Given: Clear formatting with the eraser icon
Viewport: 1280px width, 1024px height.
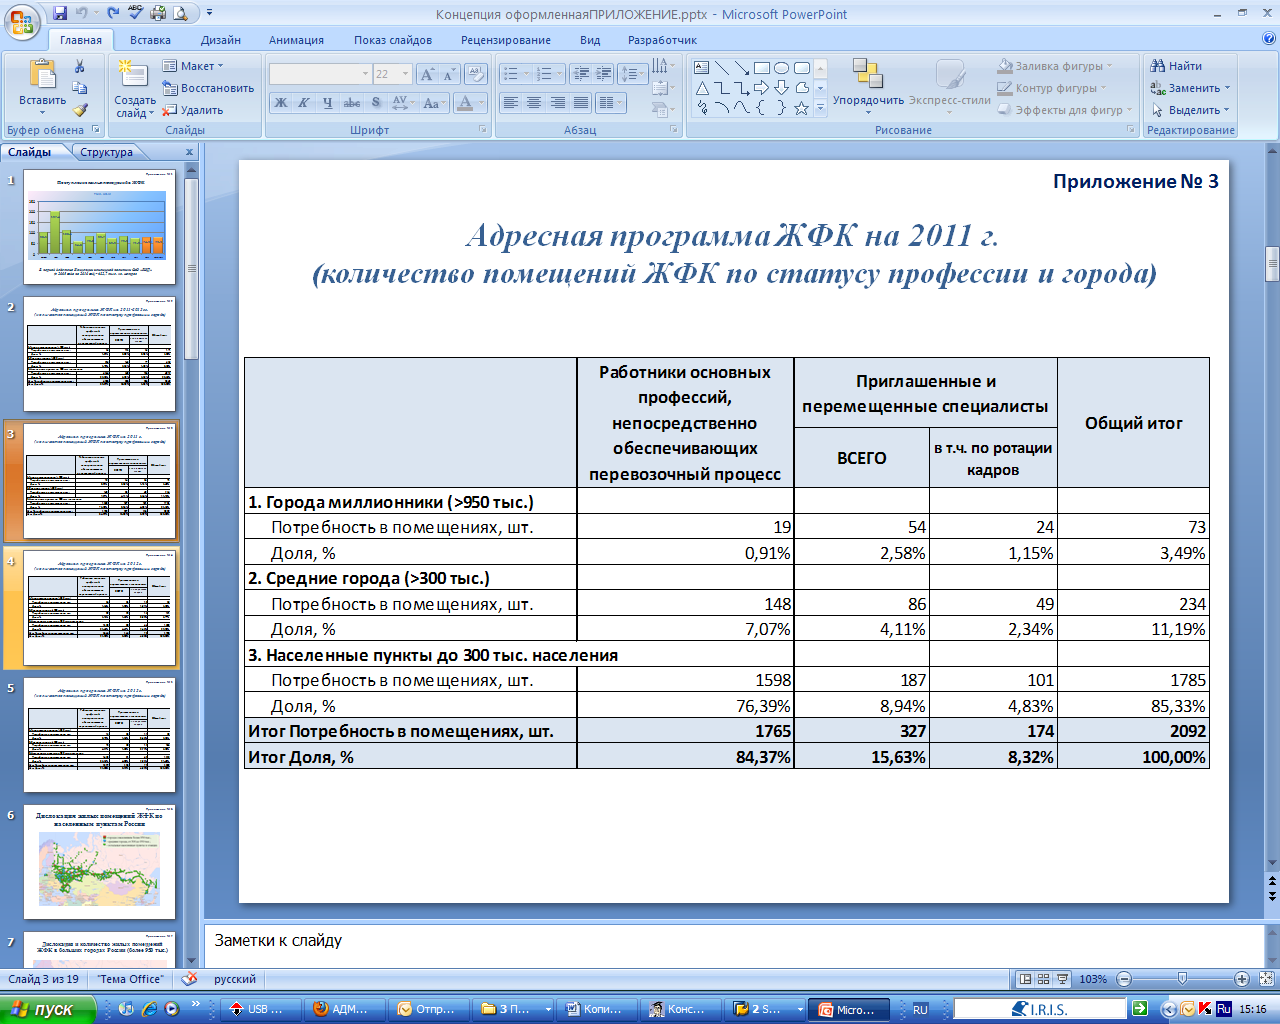Looking at the screenshot, I should 476,74.
